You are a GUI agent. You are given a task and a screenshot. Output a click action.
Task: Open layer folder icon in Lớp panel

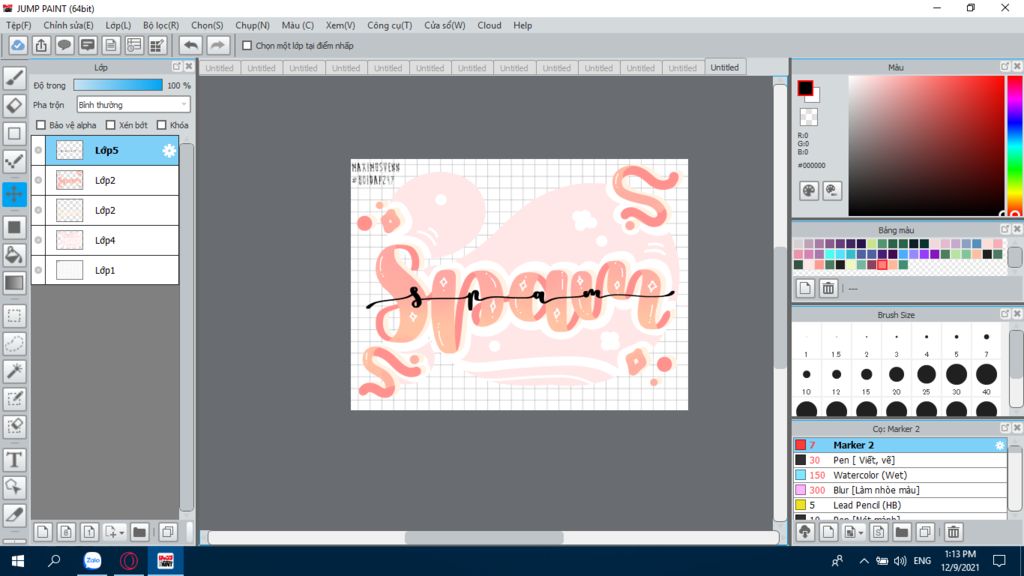(x=139, y=532)
